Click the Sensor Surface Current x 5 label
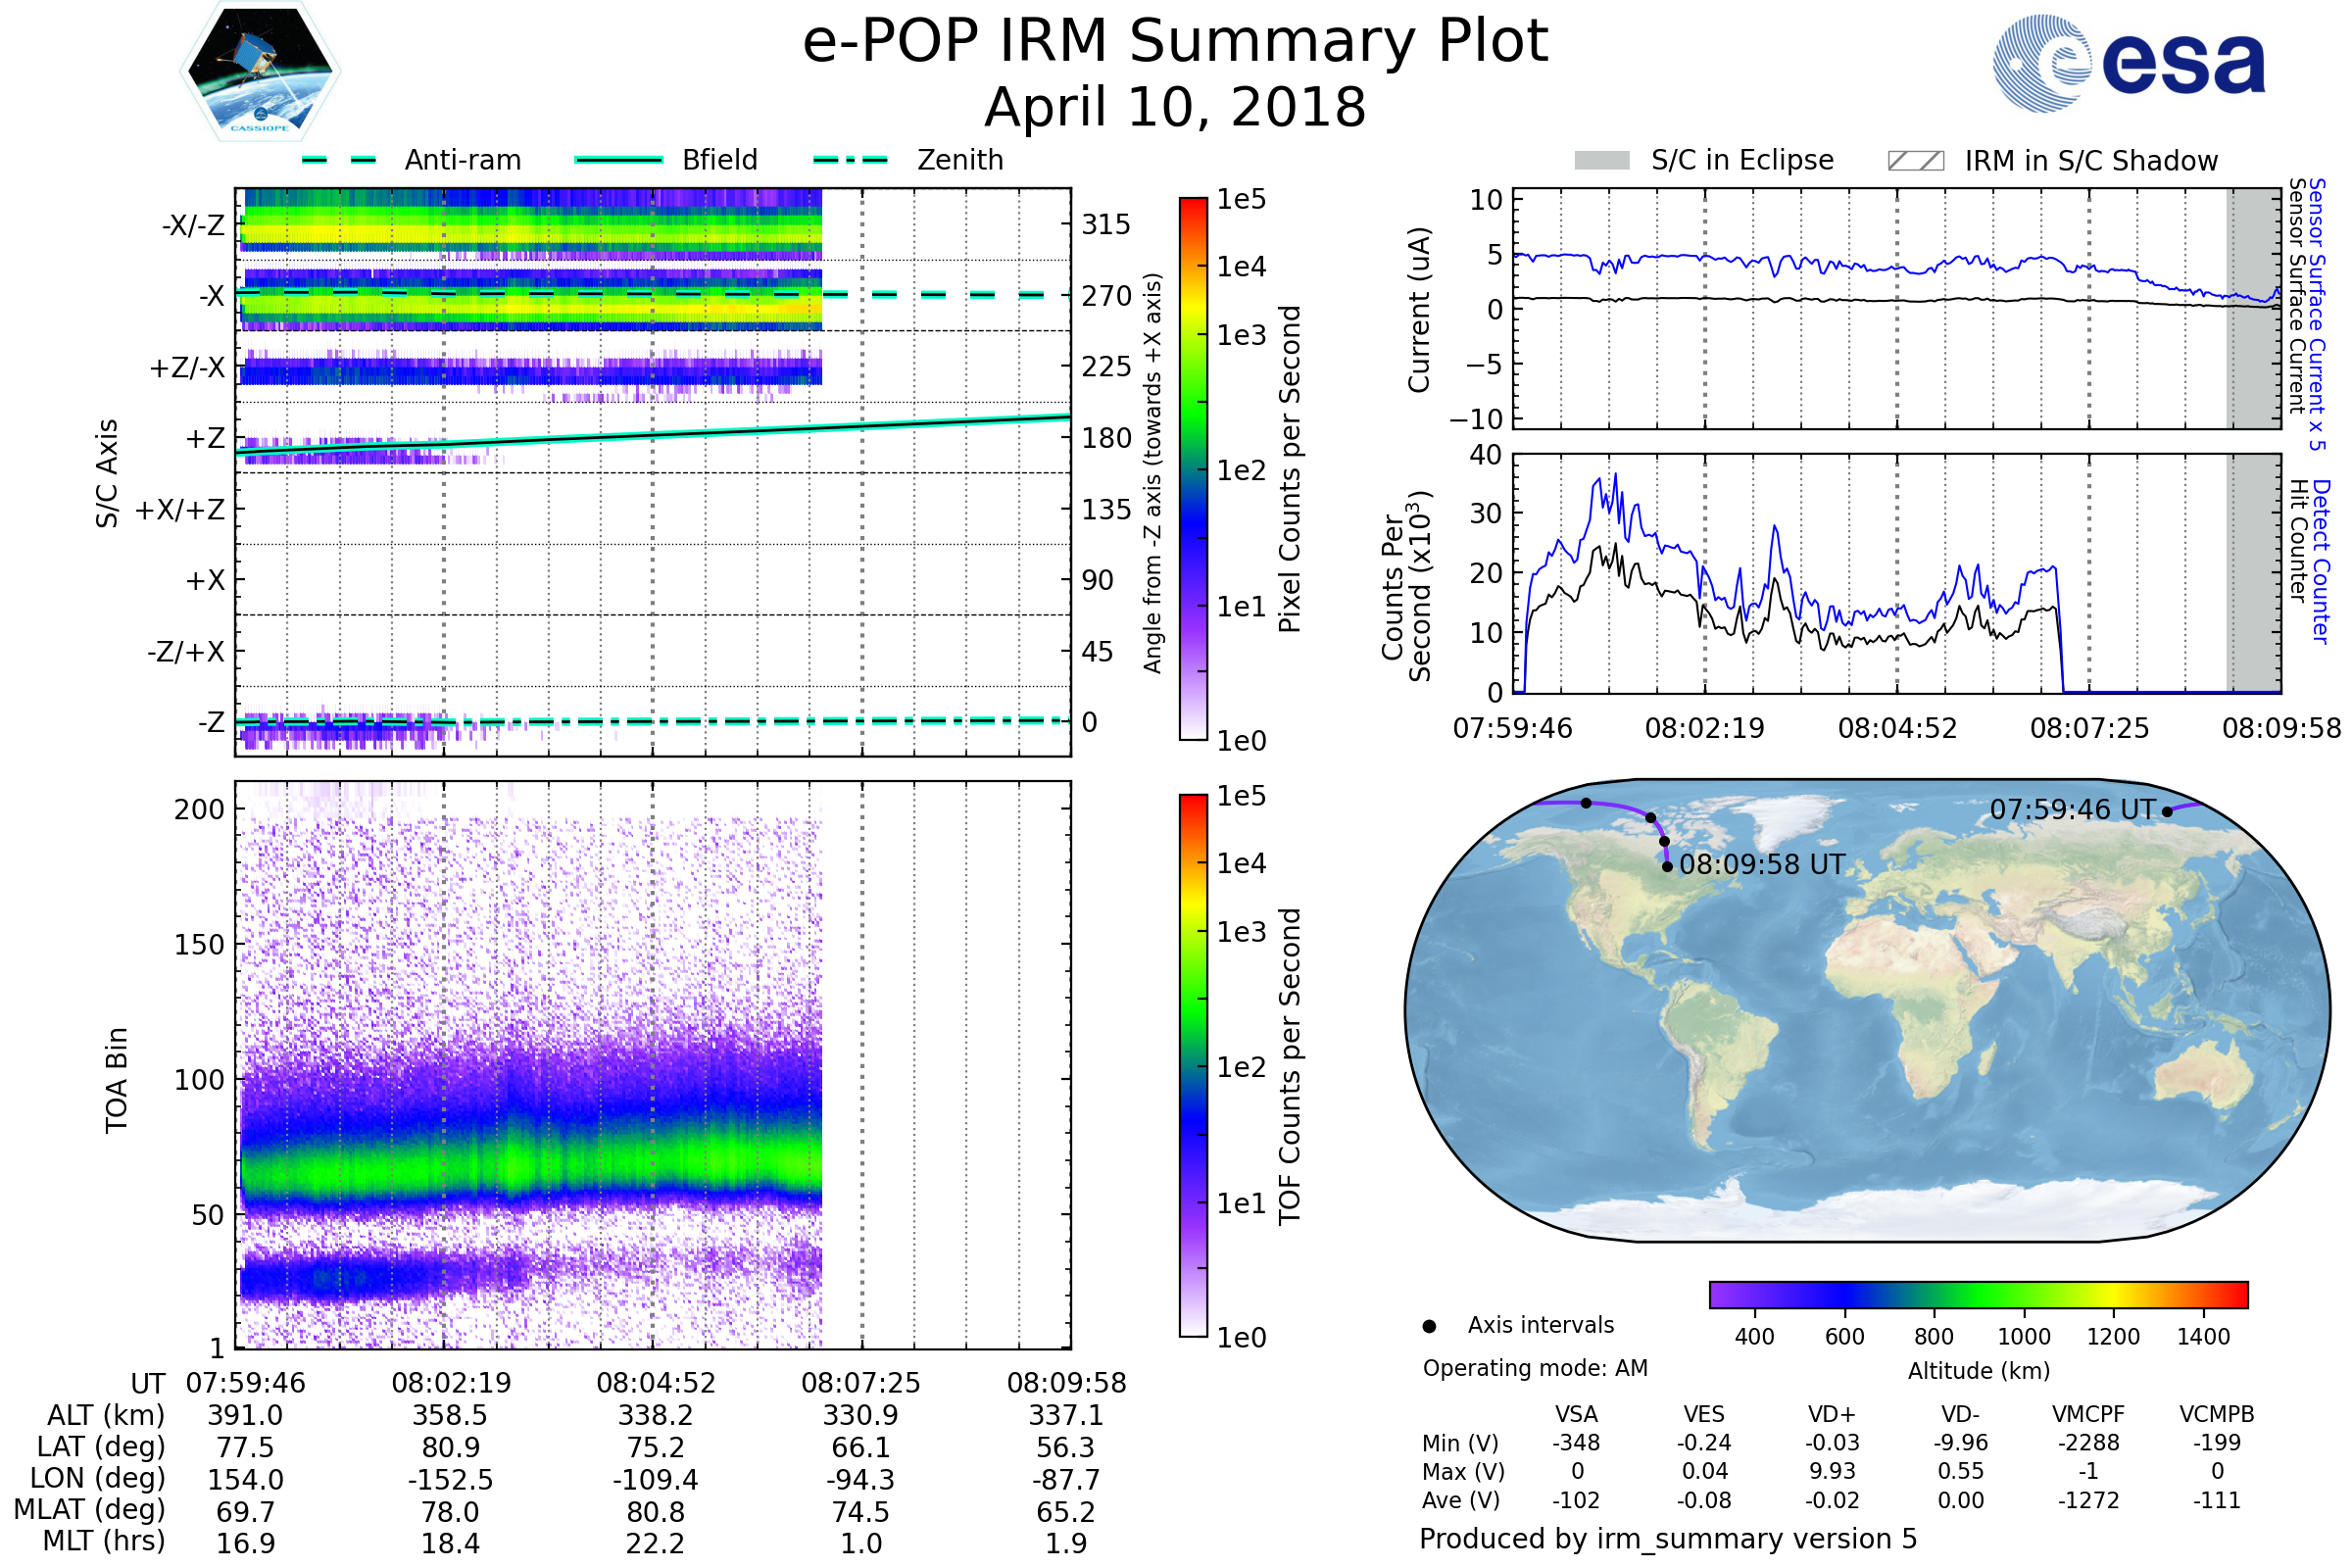Image resolution: width=2352 pixels, height=1568 pixels. tap(2316, 314)
